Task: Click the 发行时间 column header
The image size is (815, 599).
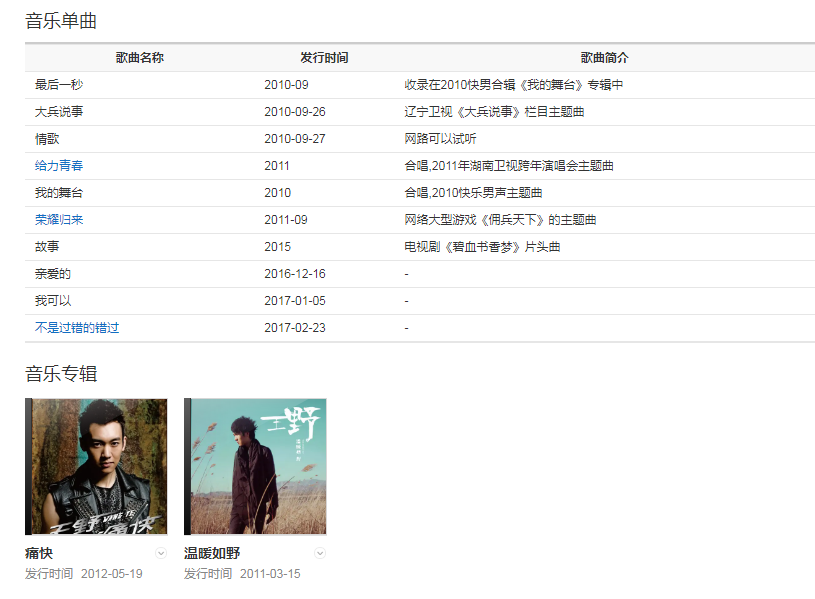Action: 324,58
